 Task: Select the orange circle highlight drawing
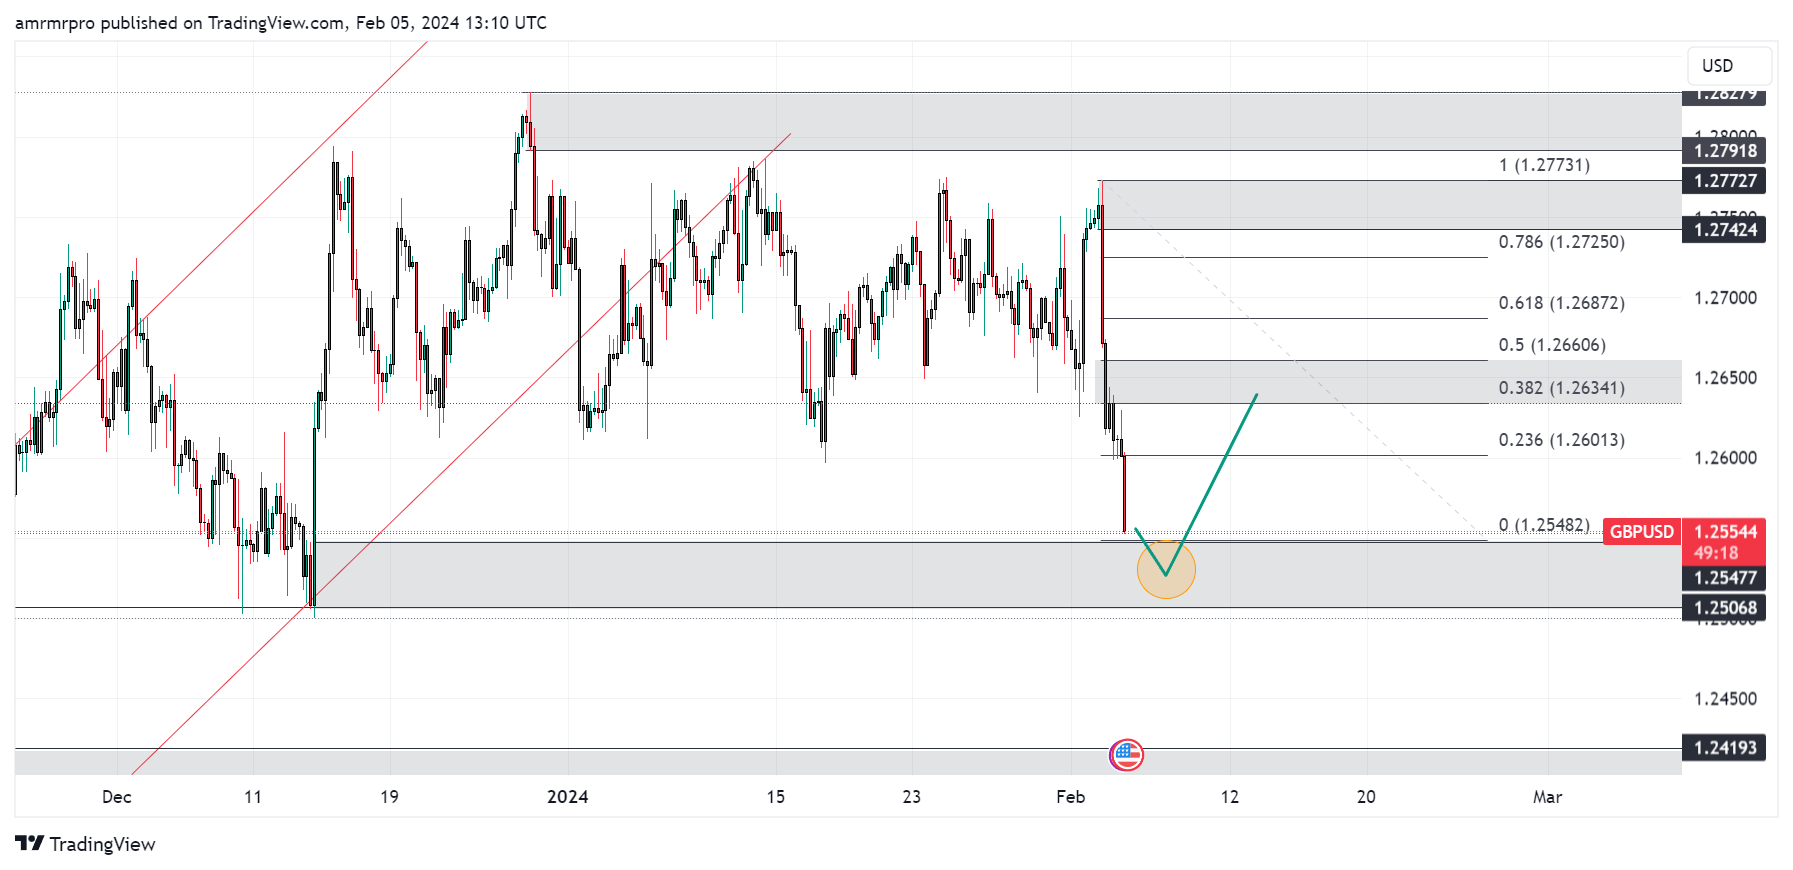[x=1166, y=569]
